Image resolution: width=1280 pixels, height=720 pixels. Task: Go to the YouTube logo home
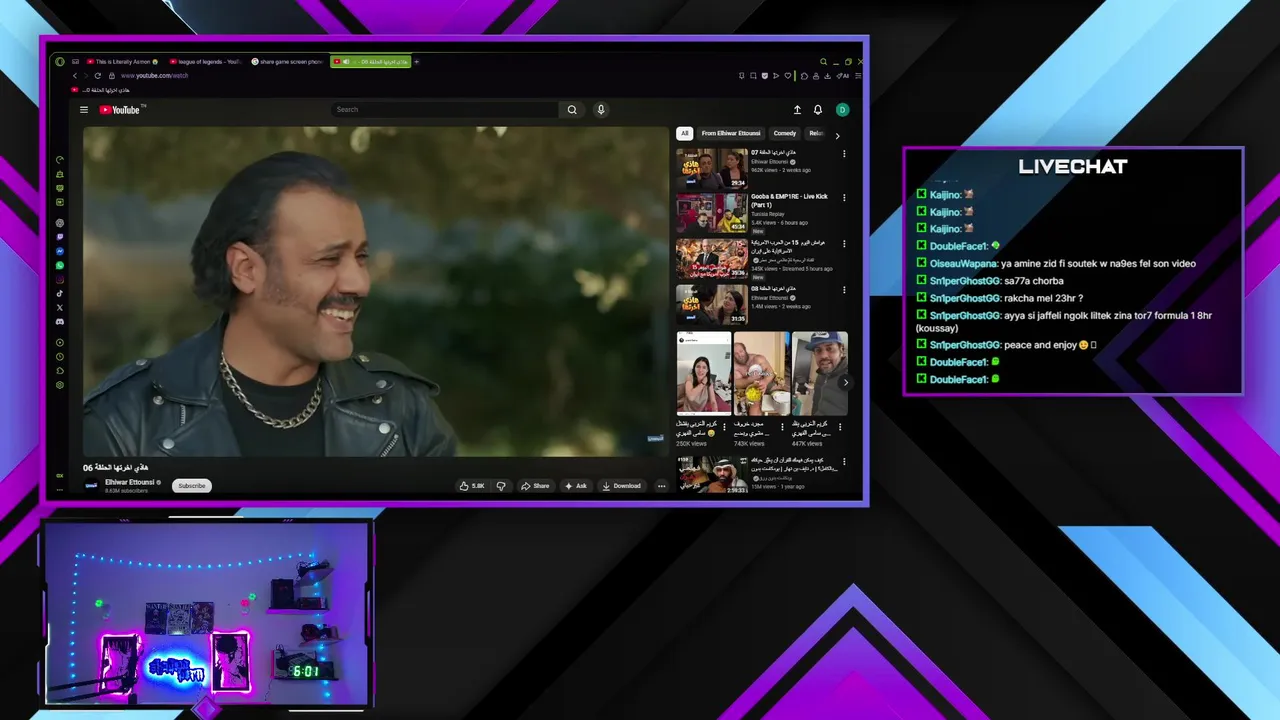point(121,110)
